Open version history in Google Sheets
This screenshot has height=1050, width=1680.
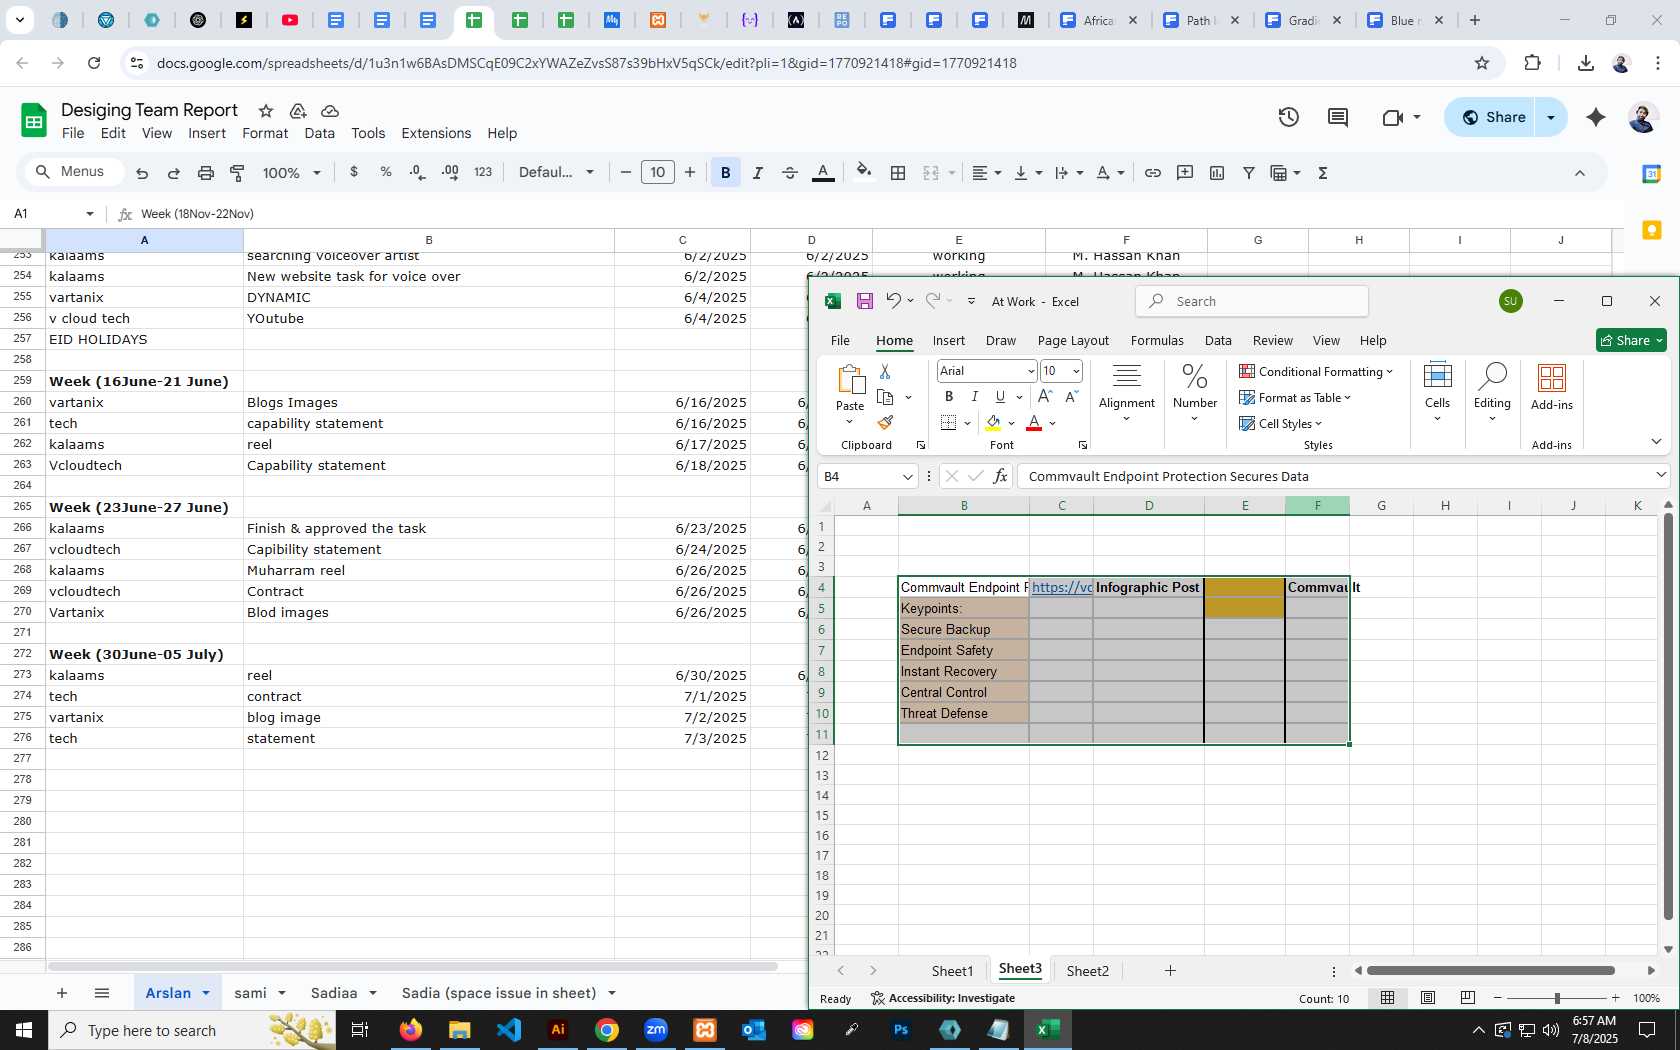1289,117
